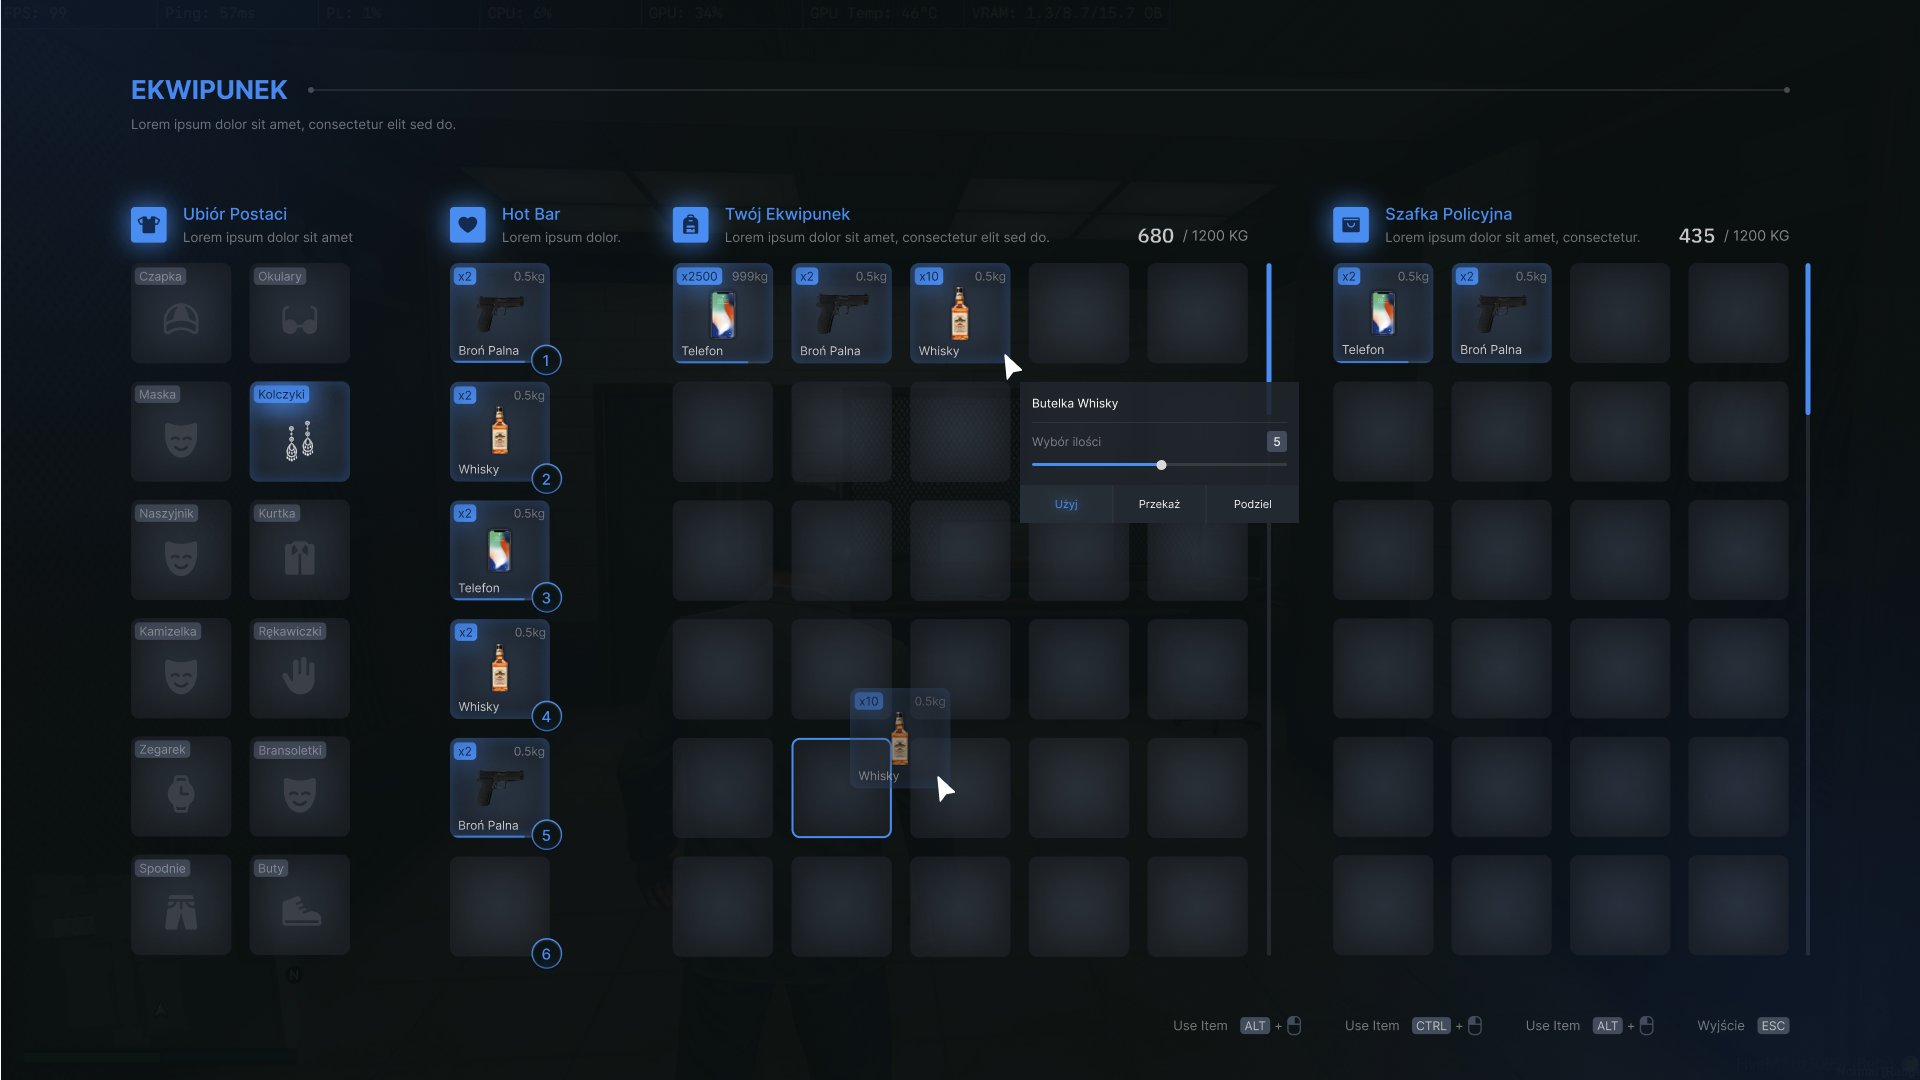Click the Hot Bar heart icon

coord(468,224)
